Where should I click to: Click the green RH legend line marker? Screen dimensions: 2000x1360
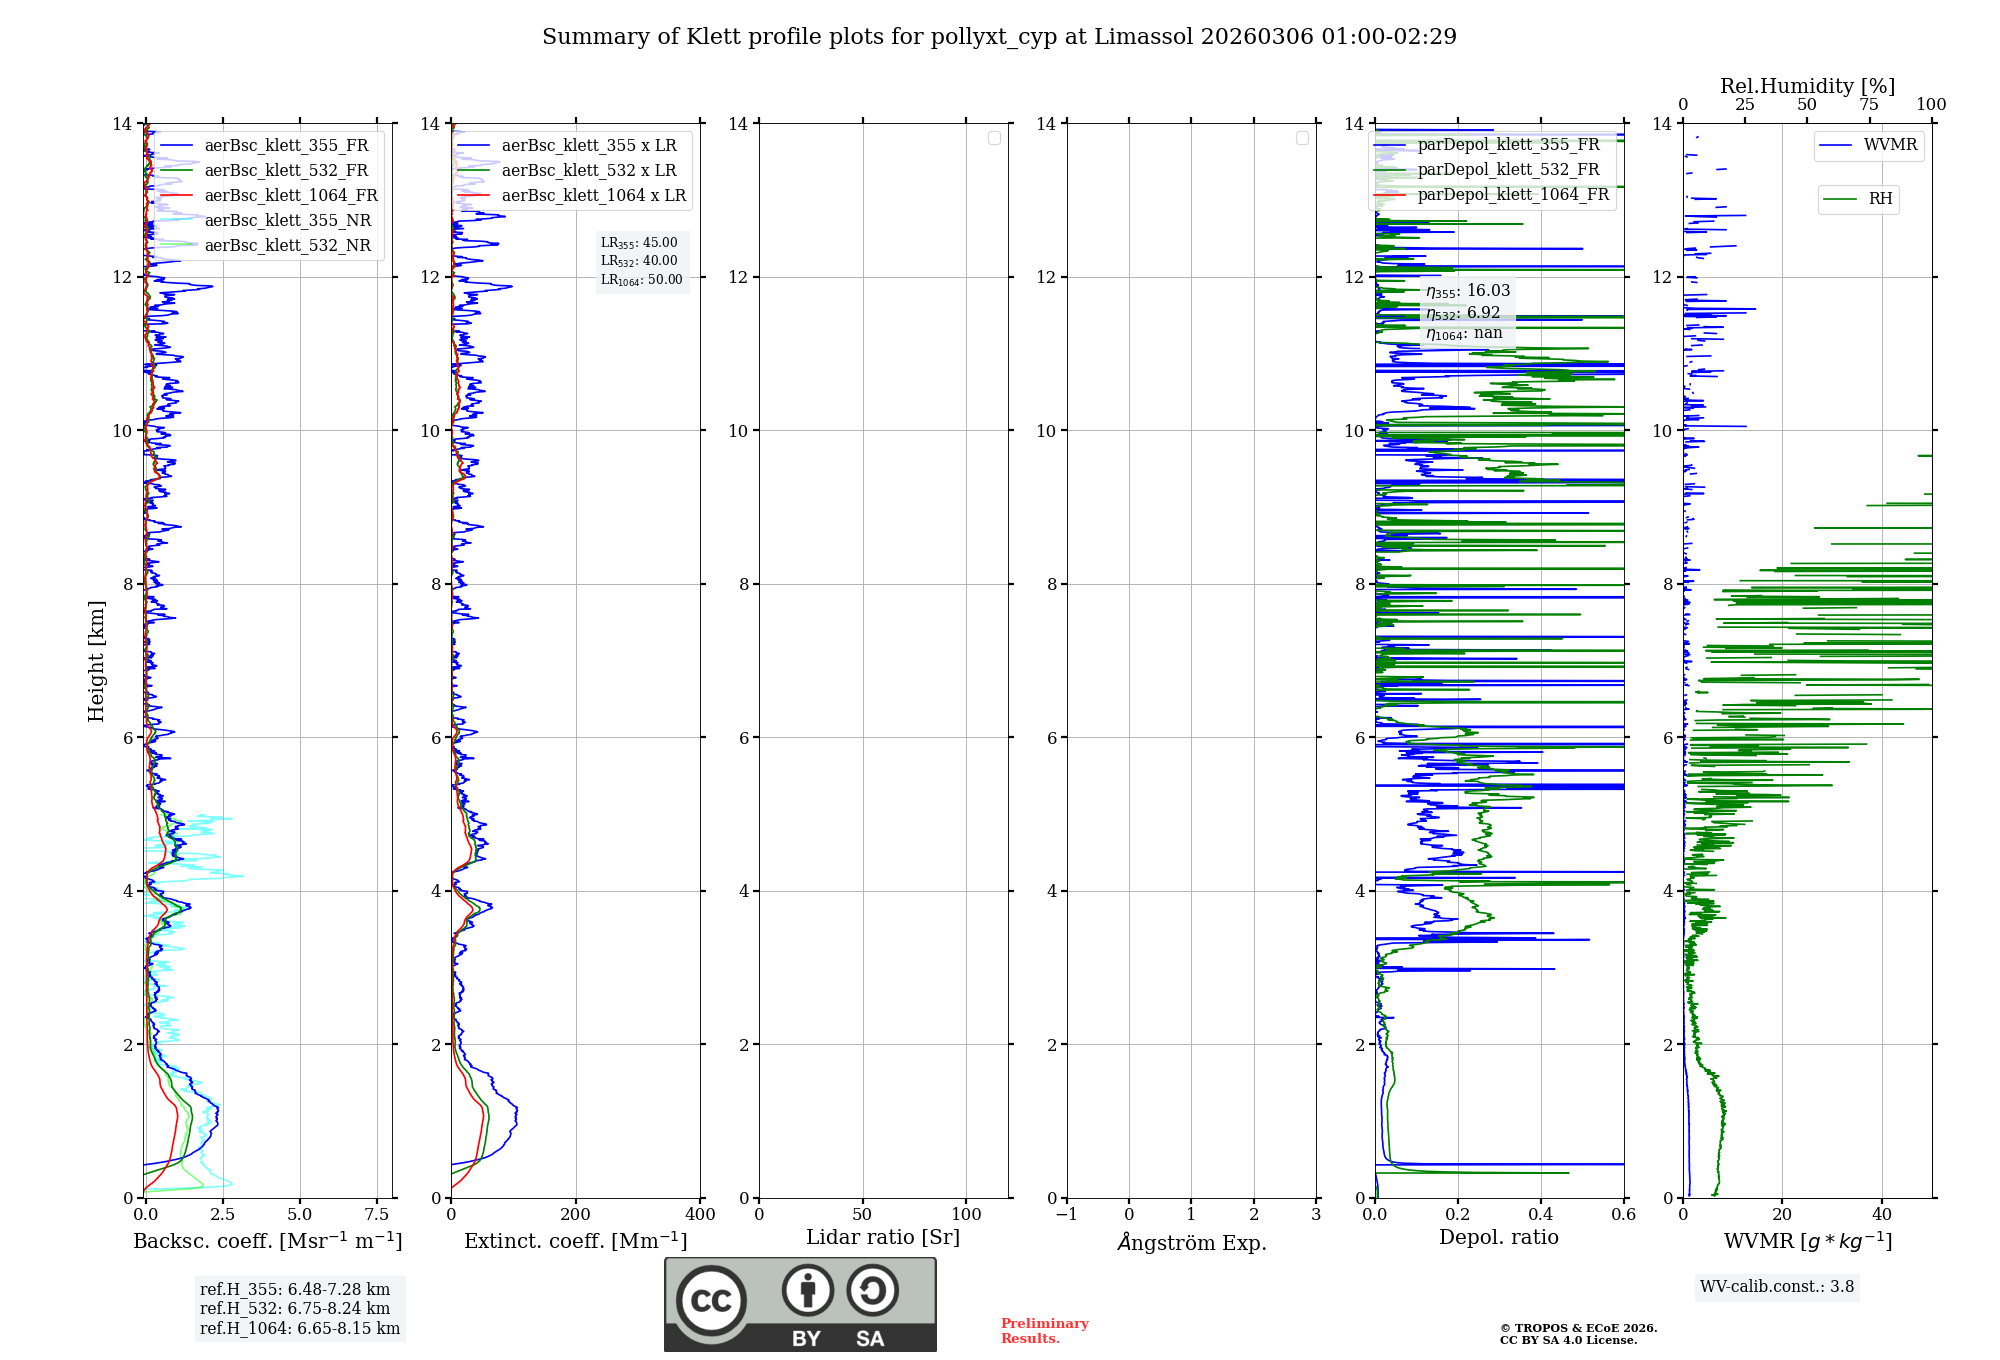(x=1839, y=199)
